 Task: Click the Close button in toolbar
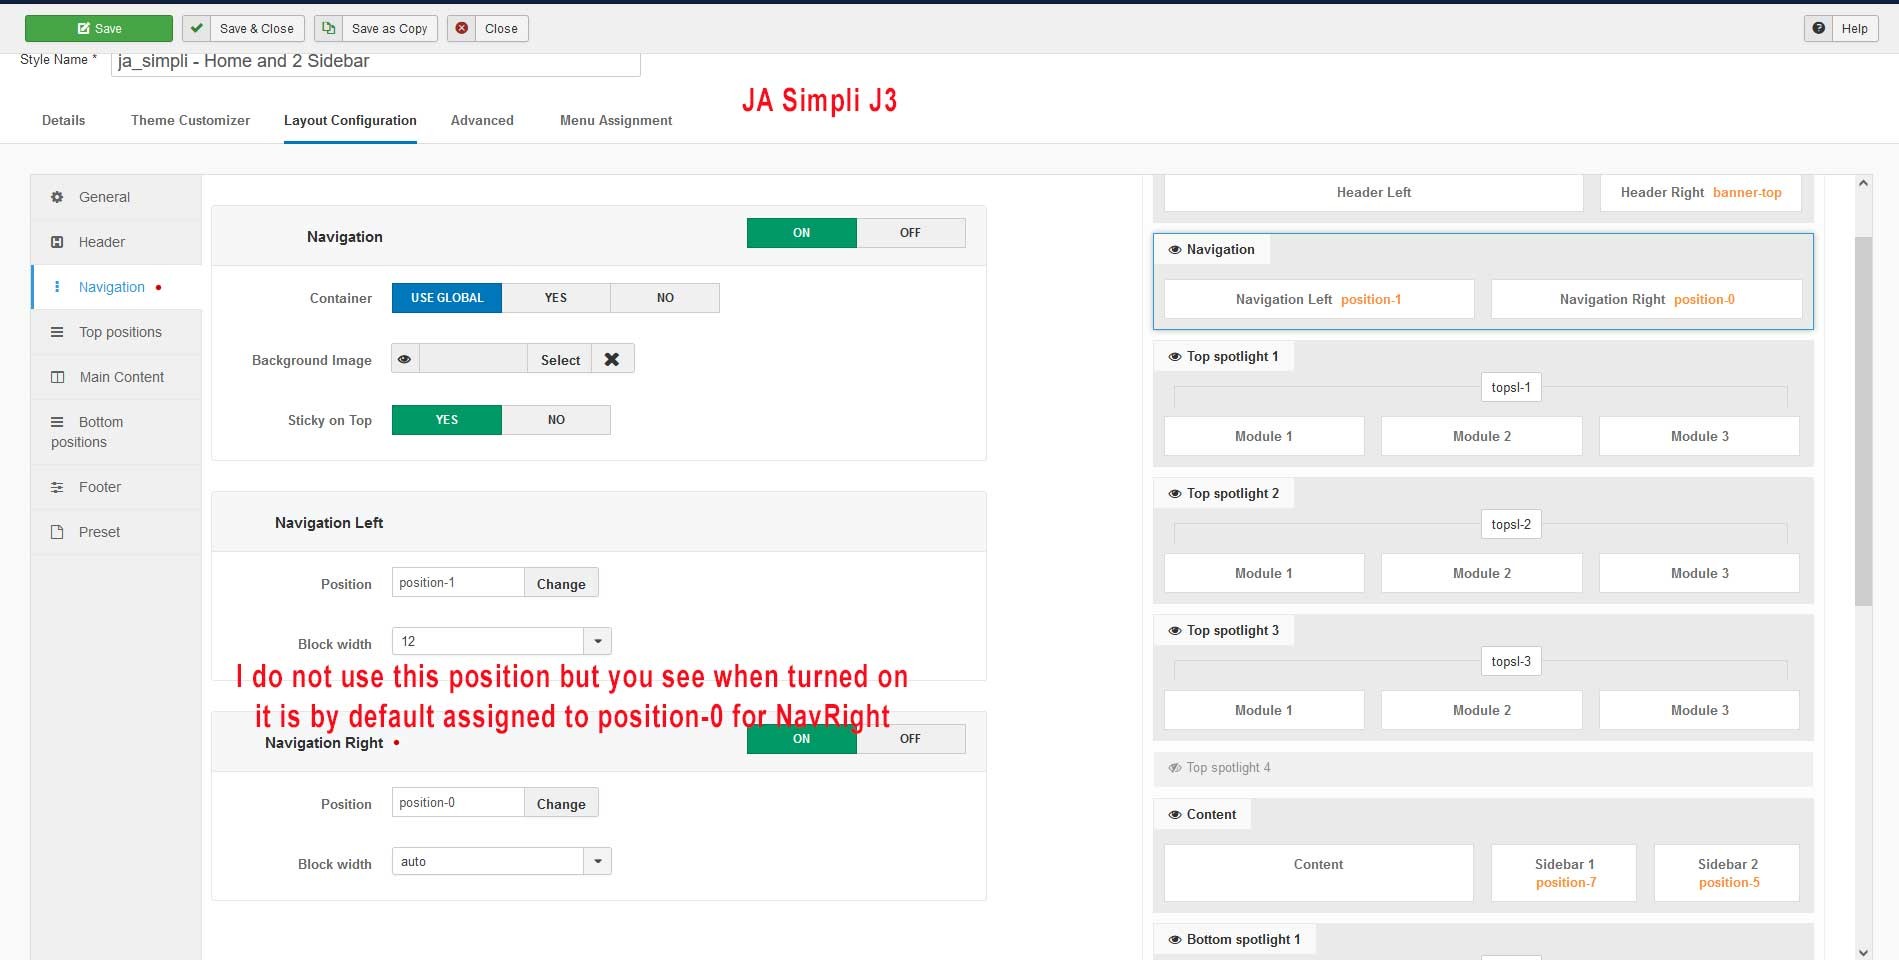[488, 29]
